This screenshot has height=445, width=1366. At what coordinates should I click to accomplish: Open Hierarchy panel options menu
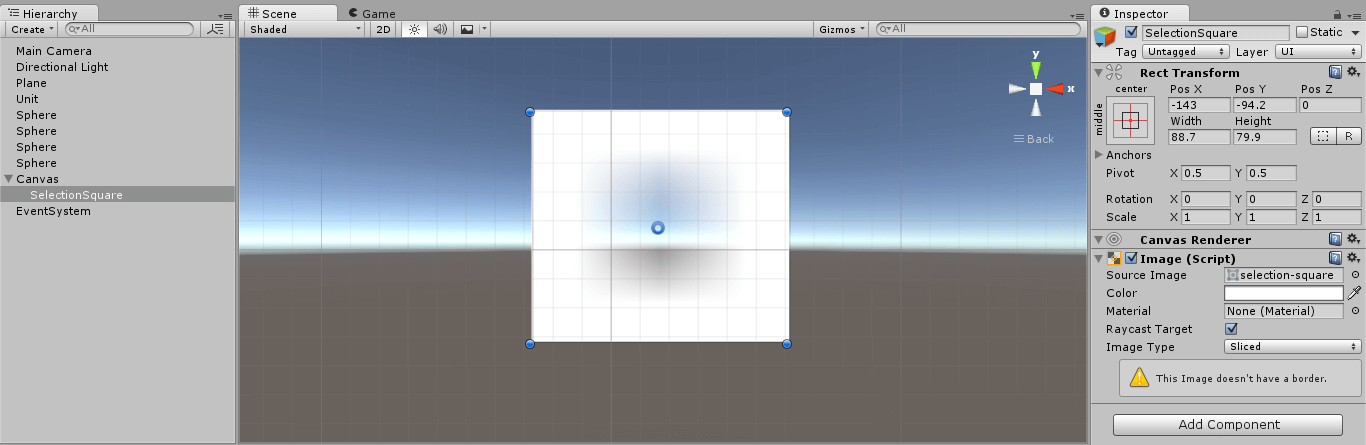pyautogui.click(x=225, y=15)
